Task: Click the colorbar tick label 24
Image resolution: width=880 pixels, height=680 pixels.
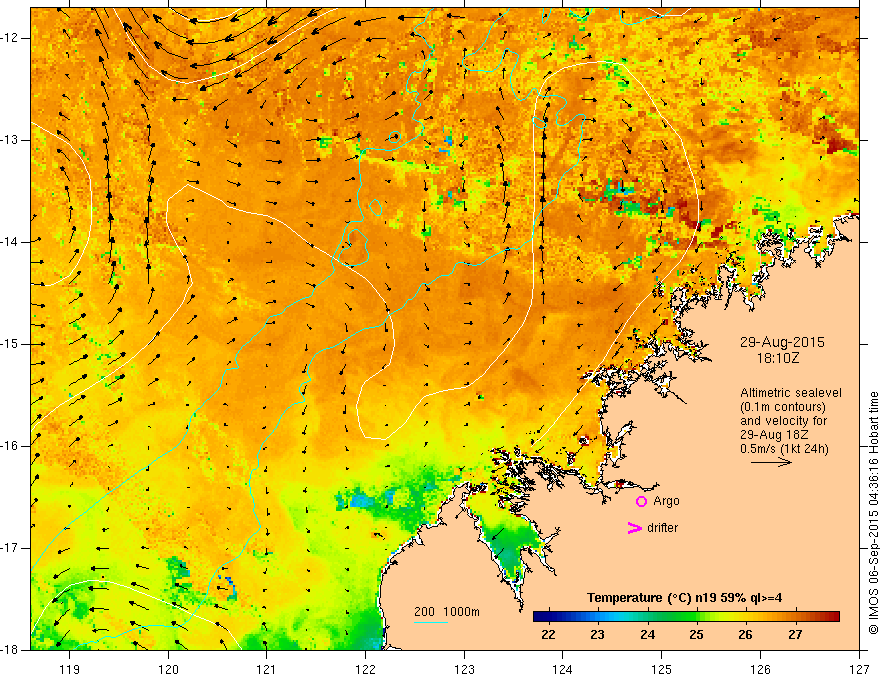Action: [647, 635]
